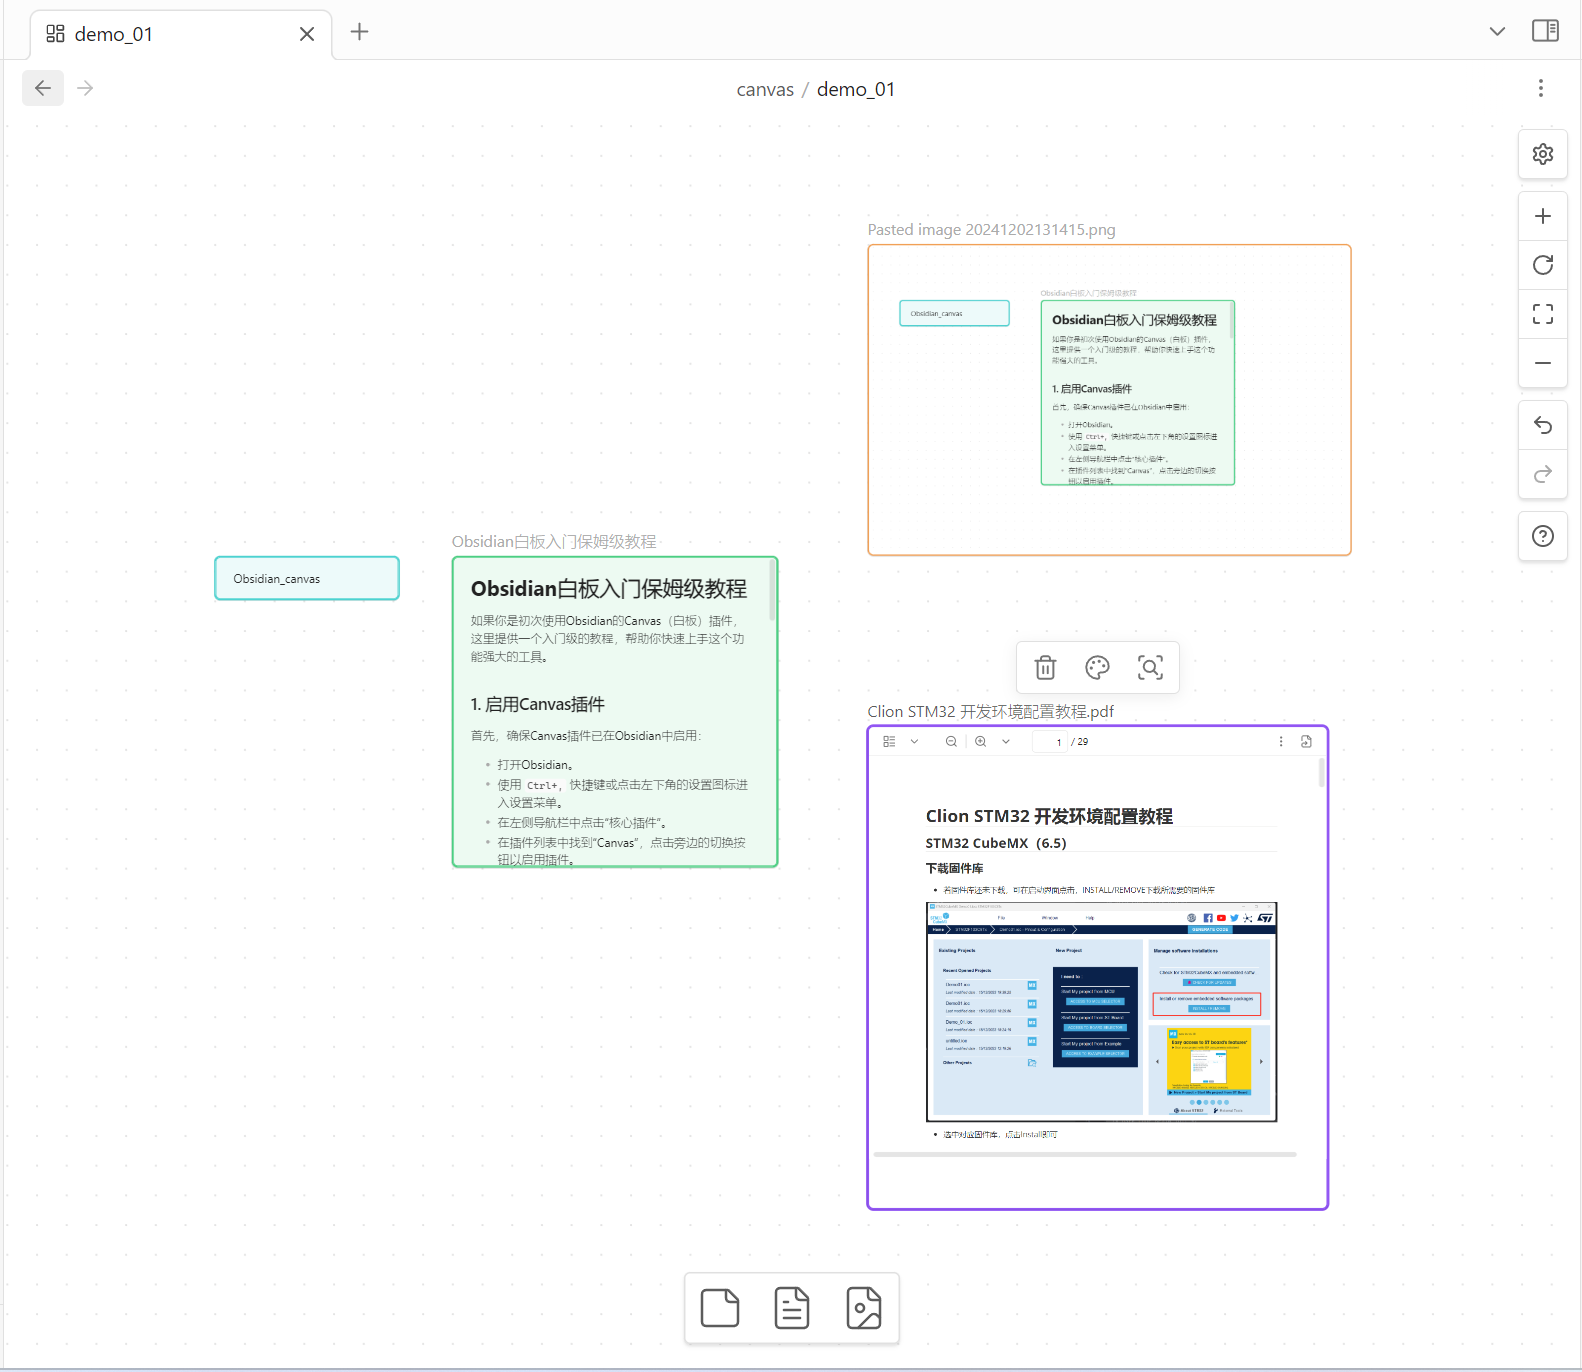Viewport: 1582px width, 1372px height.
Task: Zoom out of the canvas
Action: (1543, 363)
